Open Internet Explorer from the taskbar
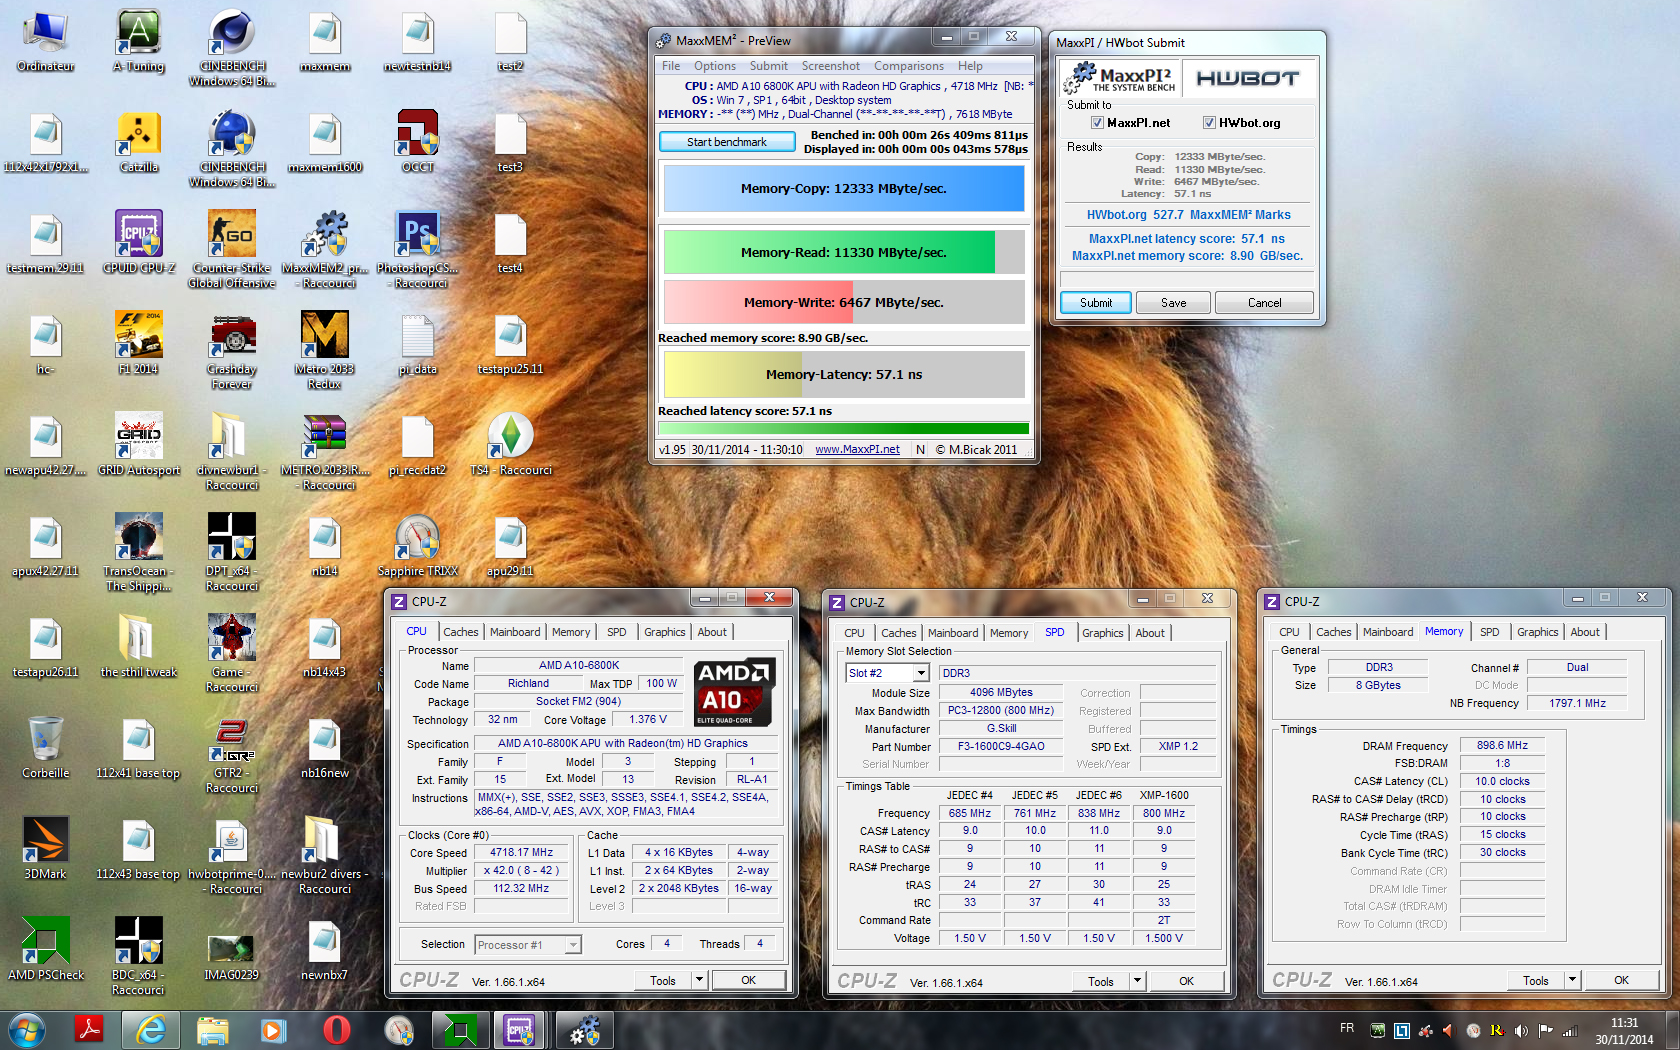The image size is (1680, 1050). pos(151,1029)
